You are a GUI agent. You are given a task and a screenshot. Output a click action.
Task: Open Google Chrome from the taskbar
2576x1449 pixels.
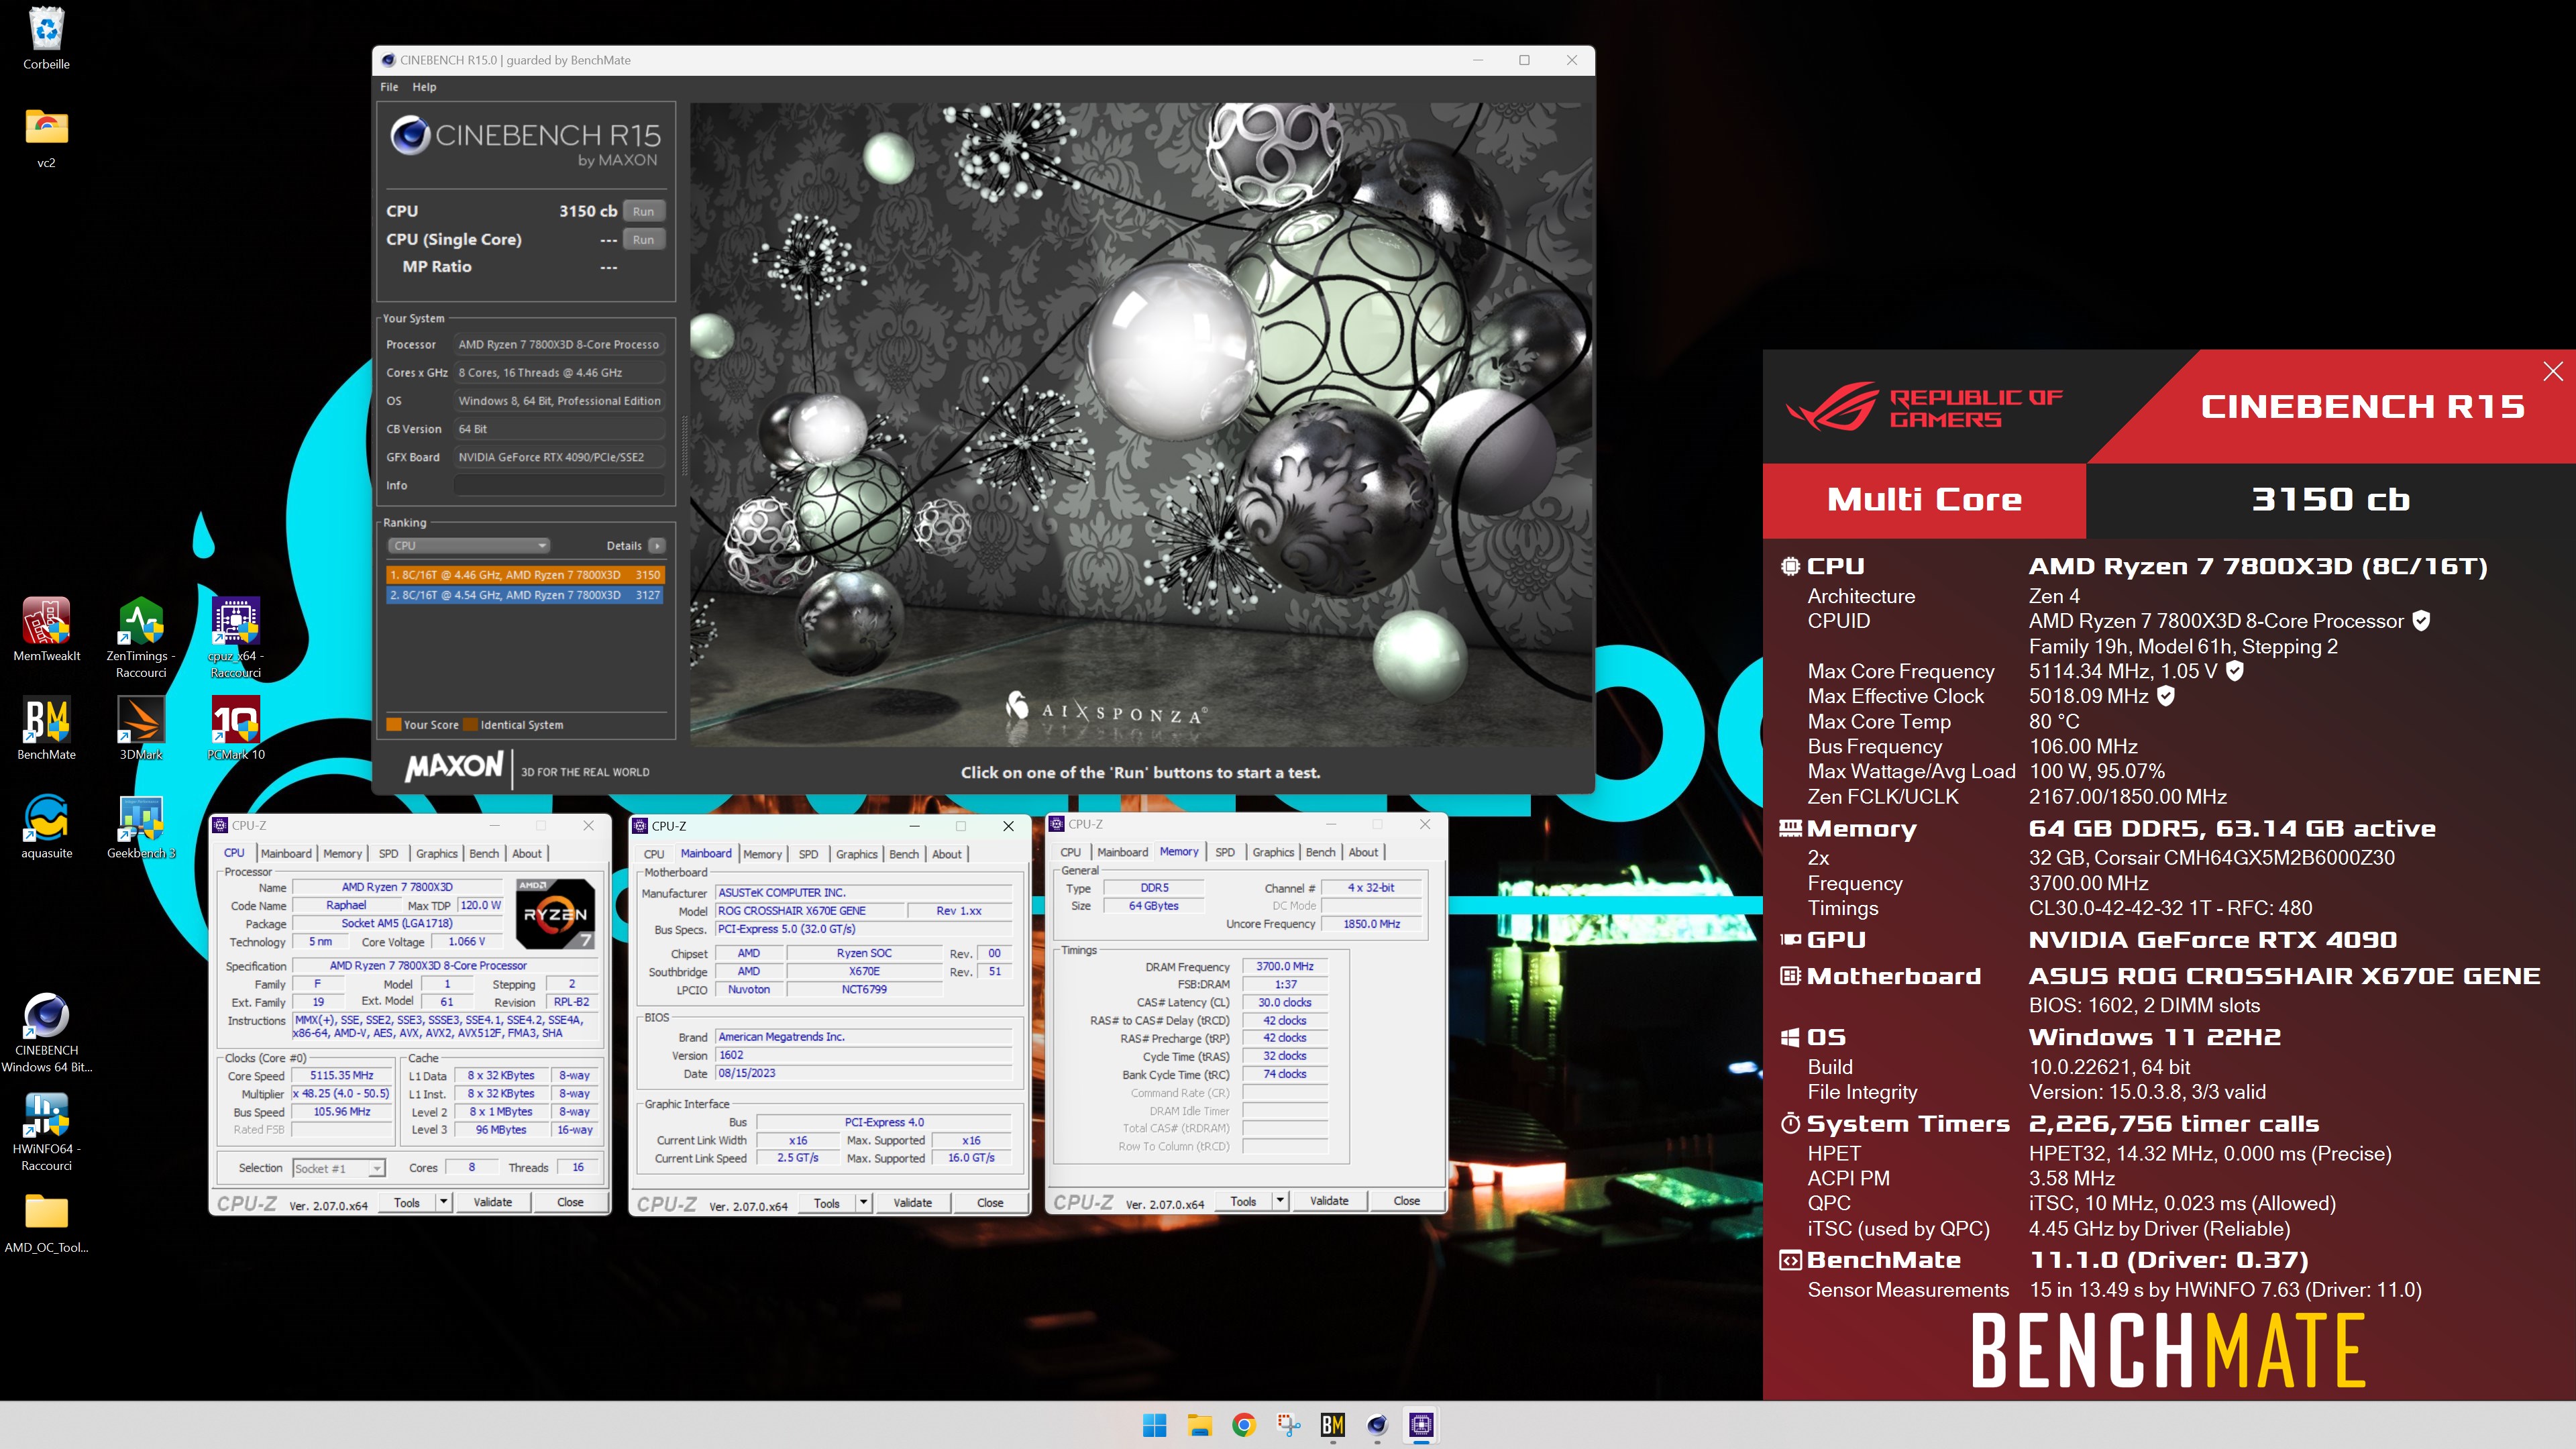tap(1243, 1425)
